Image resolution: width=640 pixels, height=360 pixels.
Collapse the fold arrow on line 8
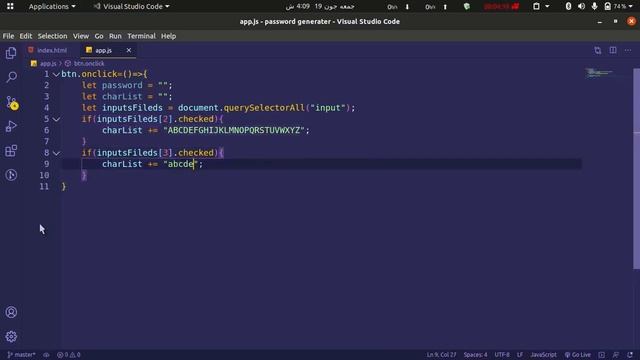(56, 153)
